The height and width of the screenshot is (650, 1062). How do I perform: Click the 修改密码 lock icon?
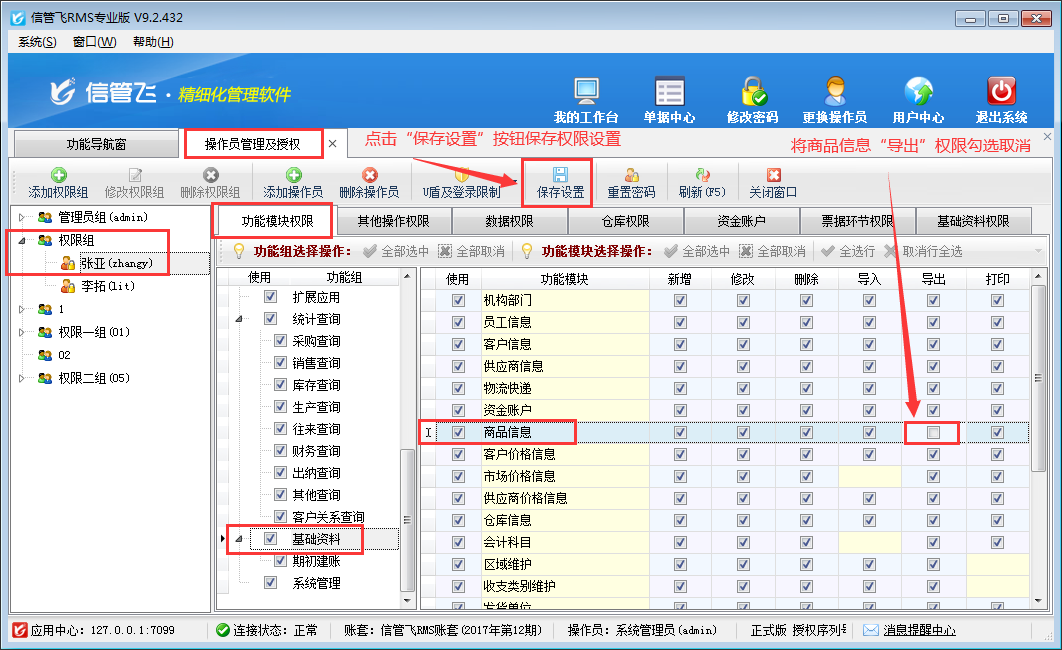[x=752, y=92]
